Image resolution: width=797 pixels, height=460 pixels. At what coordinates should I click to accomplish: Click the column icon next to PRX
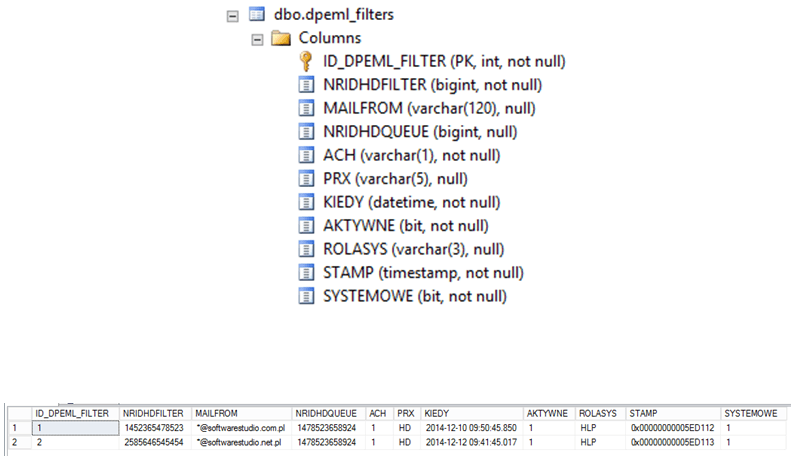(306, 178)
